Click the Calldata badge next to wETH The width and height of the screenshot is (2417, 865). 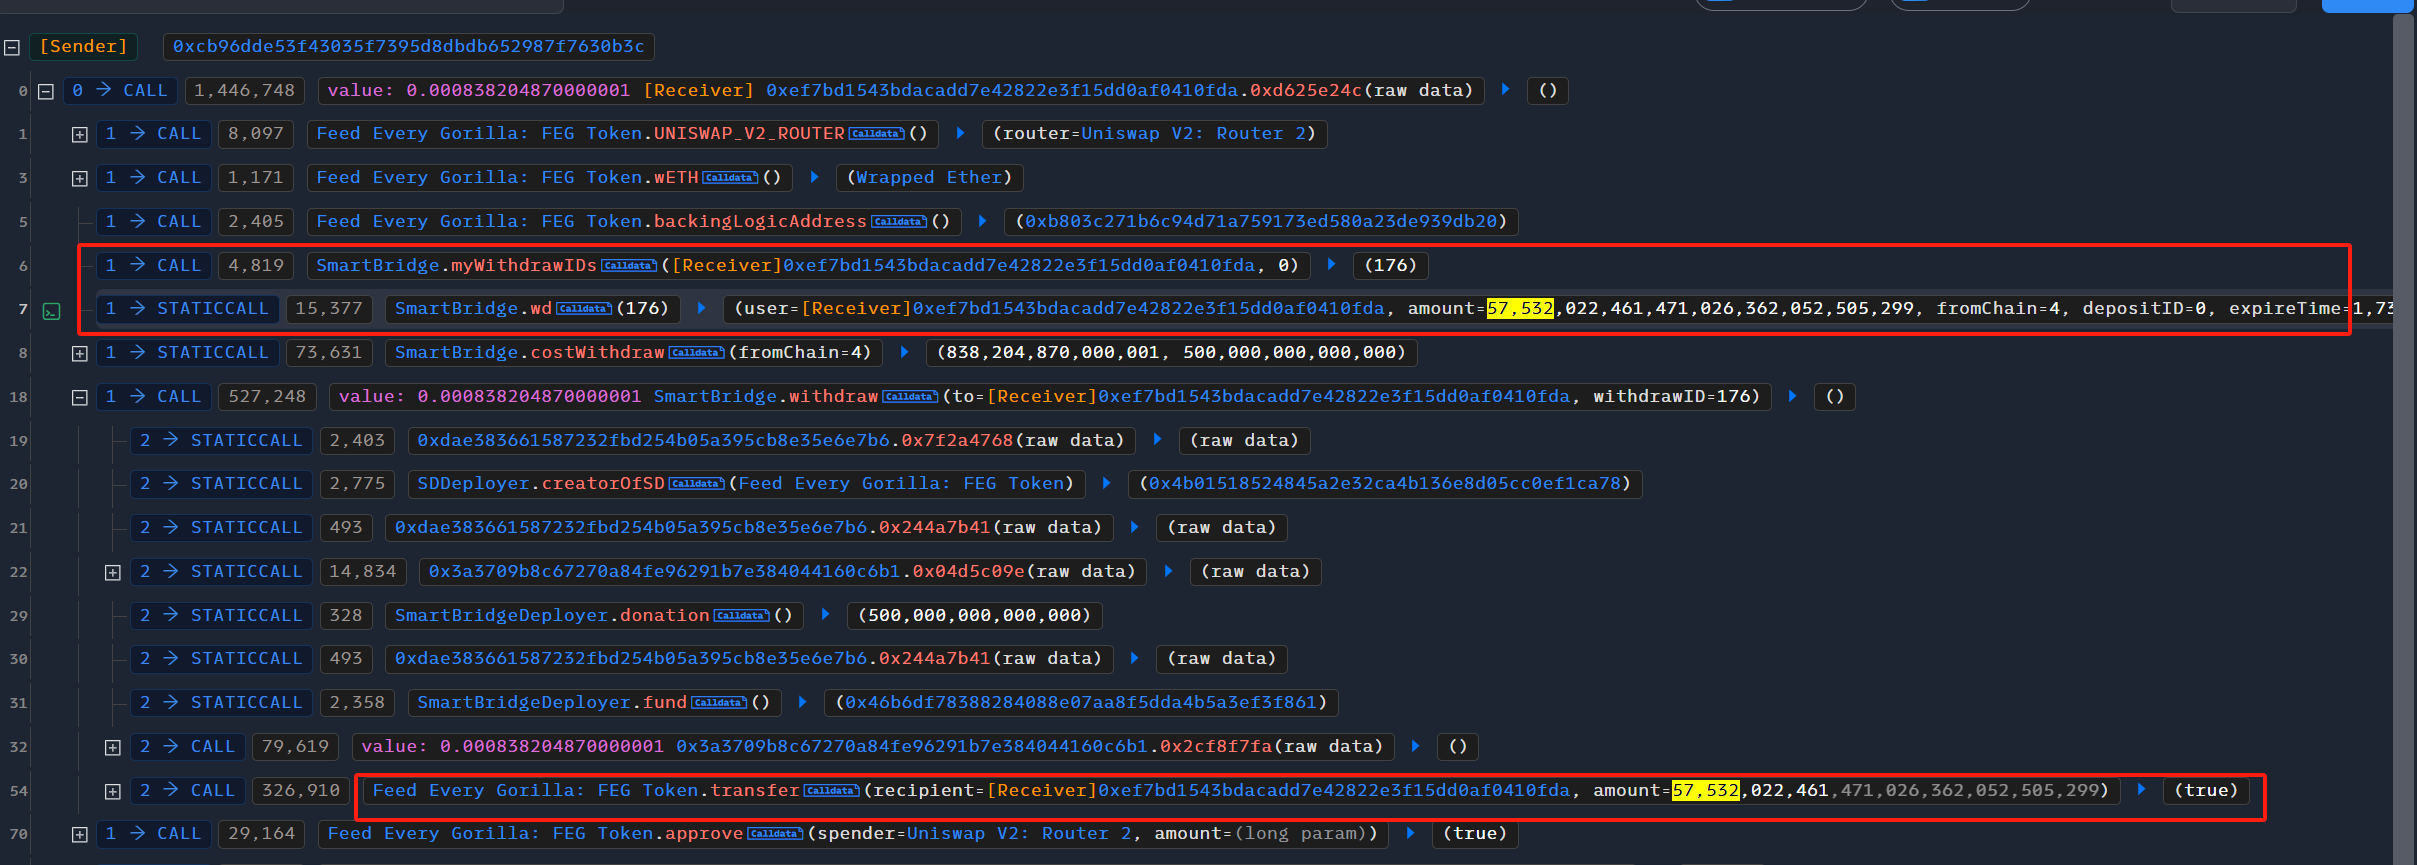pyautogui.click(x=730, y=178)
